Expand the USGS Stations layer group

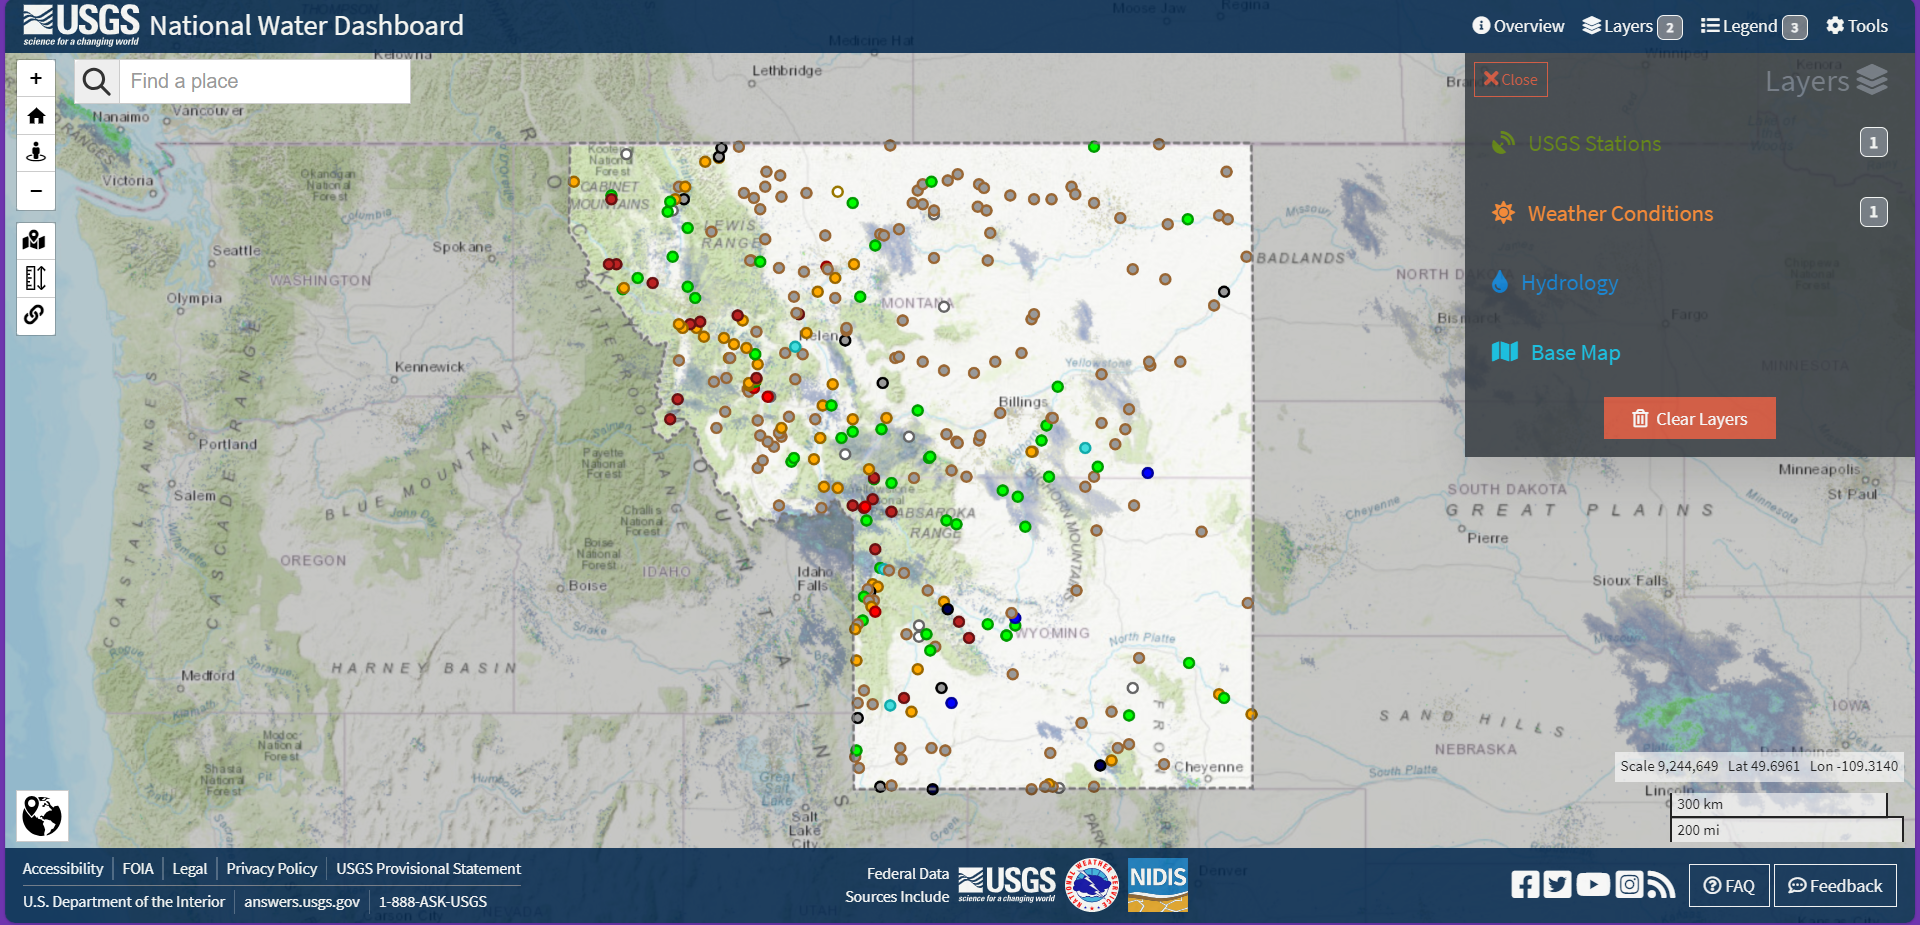1594,144
